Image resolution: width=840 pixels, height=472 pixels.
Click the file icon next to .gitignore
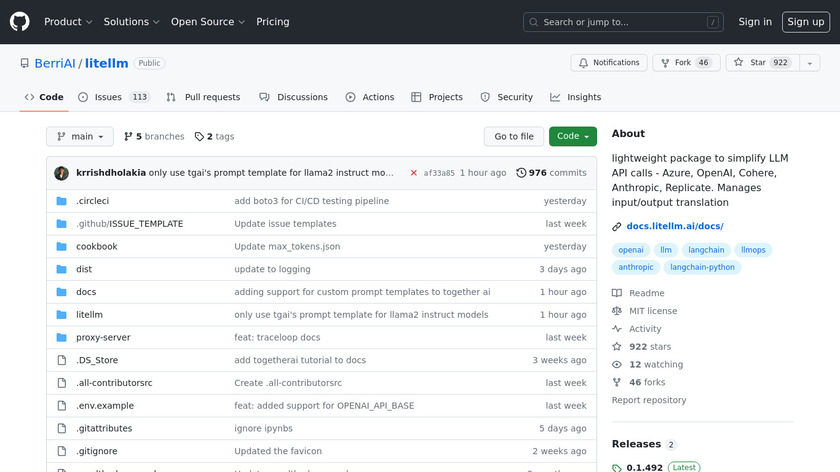62,451
